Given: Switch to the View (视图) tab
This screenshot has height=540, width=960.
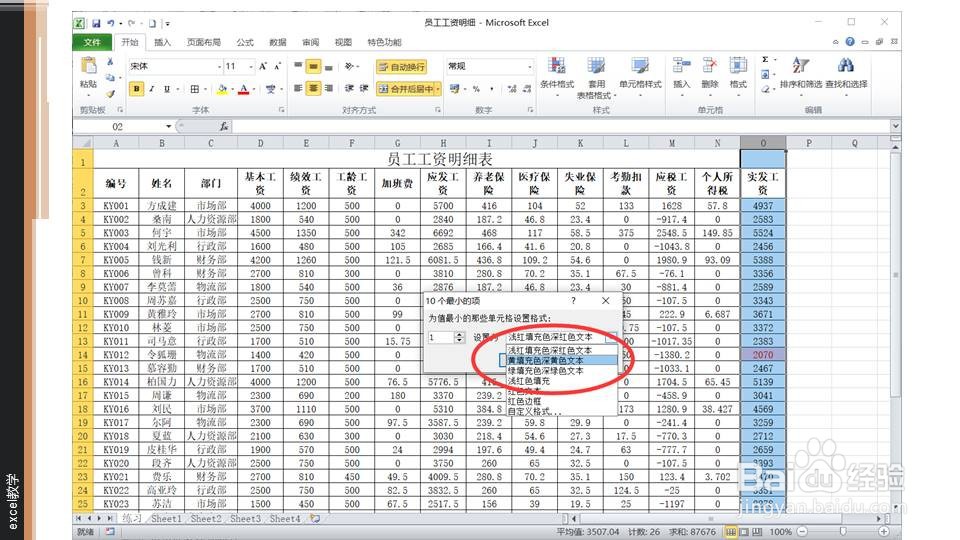Looking at the screenshot, I should click(343, 42).
